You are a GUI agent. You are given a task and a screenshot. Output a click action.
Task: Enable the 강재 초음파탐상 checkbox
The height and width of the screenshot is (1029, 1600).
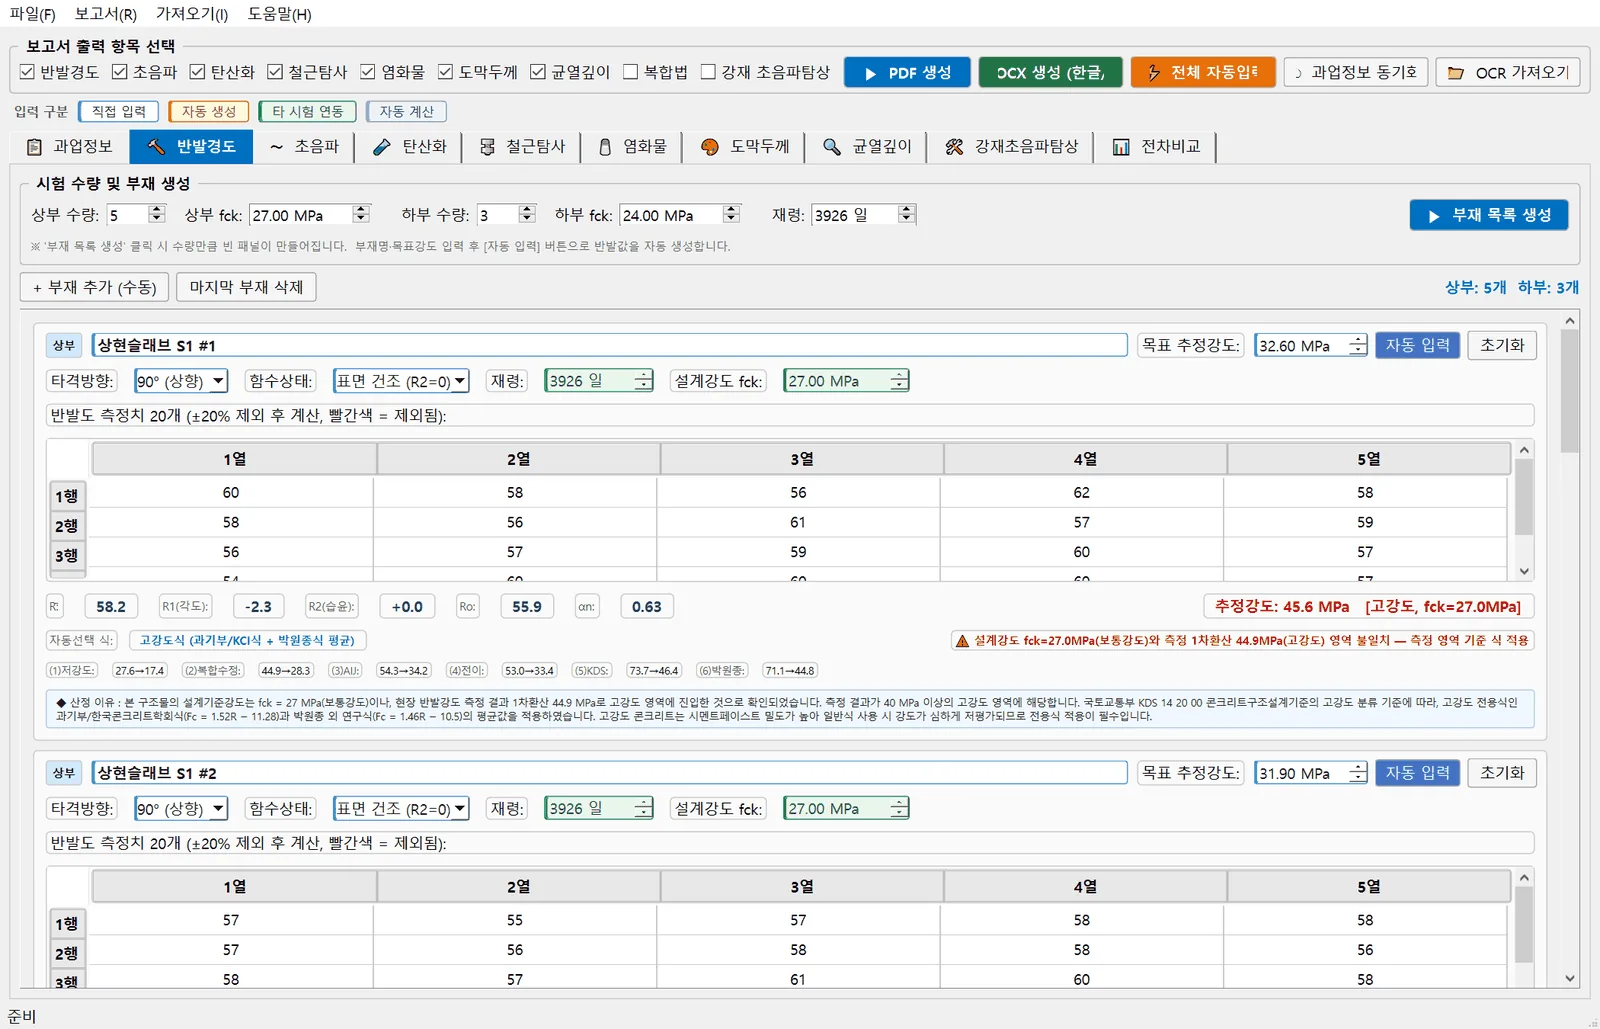point(709,72)
